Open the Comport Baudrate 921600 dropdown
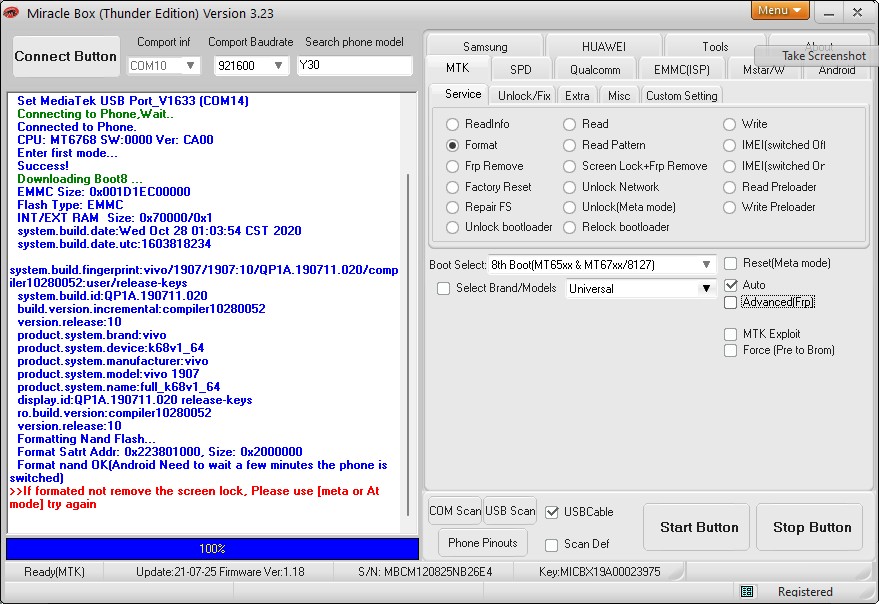Image resolution: width=879 pixels, height=604 pixels. (x=251, y=66)
